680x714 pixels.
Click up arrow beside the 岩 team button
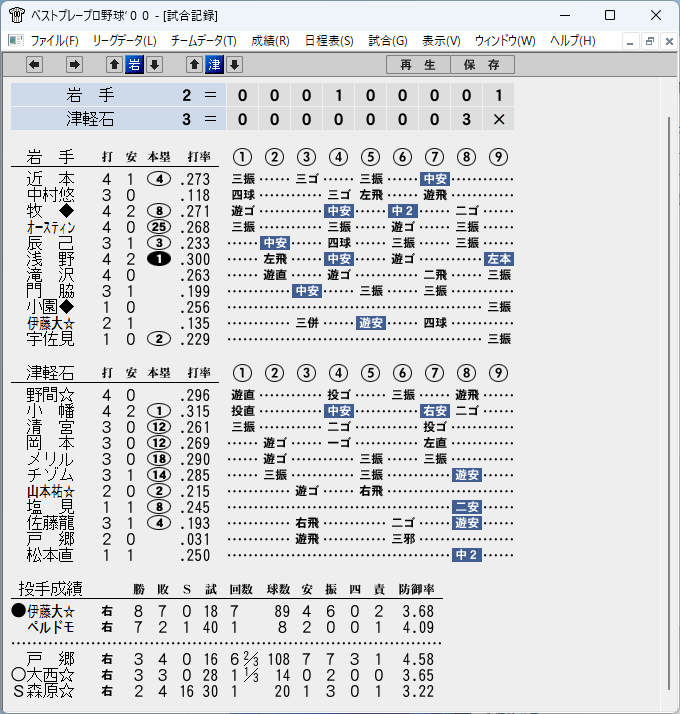pos(114,65)
